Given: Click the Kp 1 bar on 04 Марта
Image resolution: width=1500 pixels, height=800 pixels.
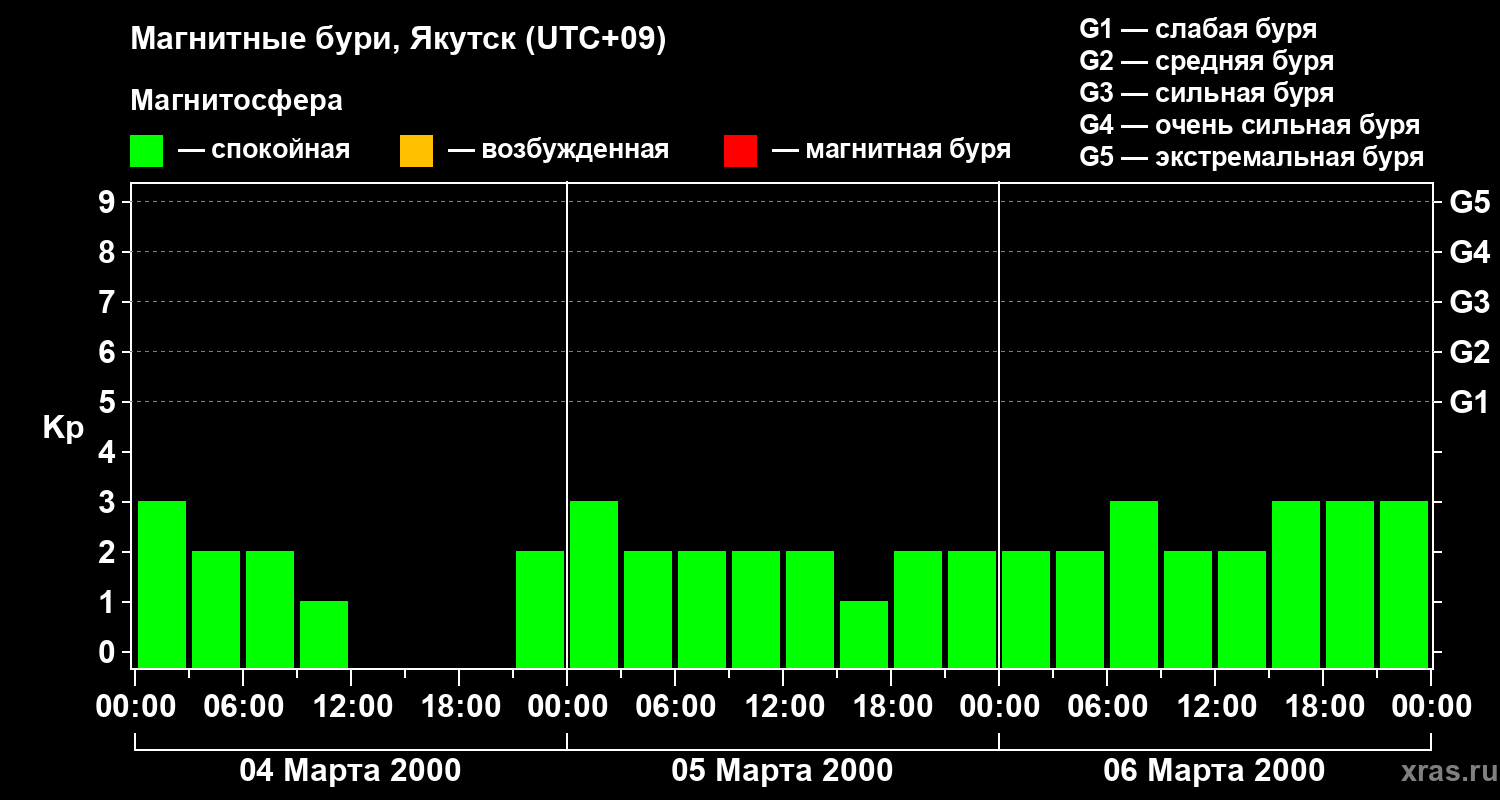Looking at the screenshot, I should (x=324, y=634).
